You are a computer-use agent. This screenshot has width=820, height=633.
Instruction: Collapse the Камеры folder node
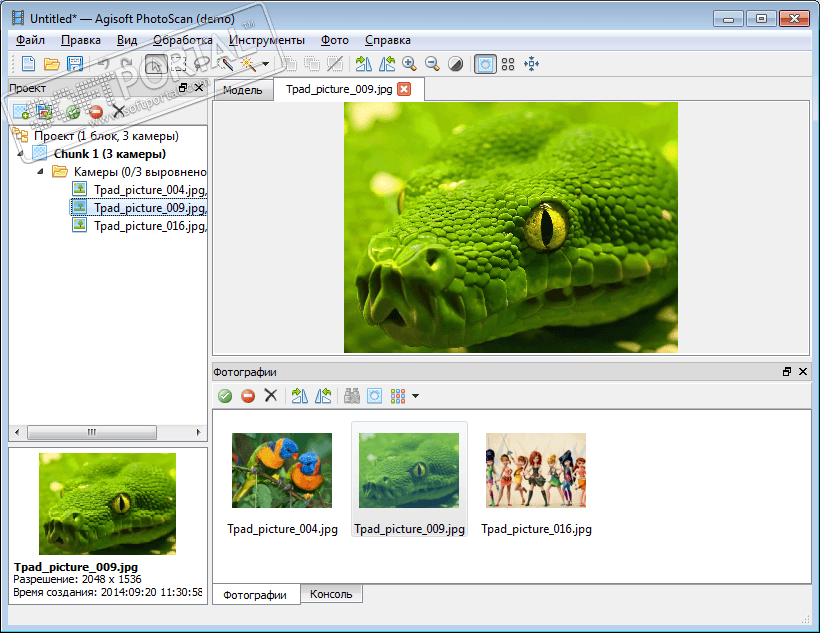click(40, 172)
